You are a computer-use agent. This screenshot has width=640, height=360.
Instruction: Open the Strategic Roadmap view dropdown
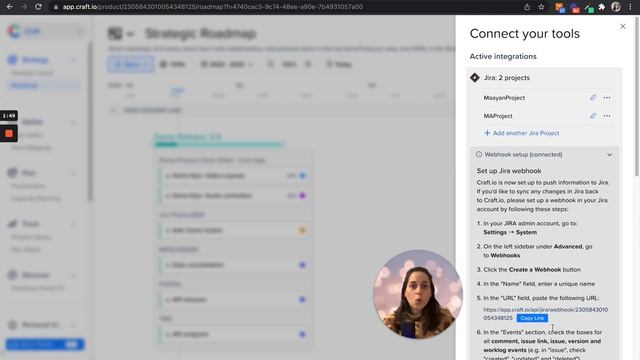(130, 34)
